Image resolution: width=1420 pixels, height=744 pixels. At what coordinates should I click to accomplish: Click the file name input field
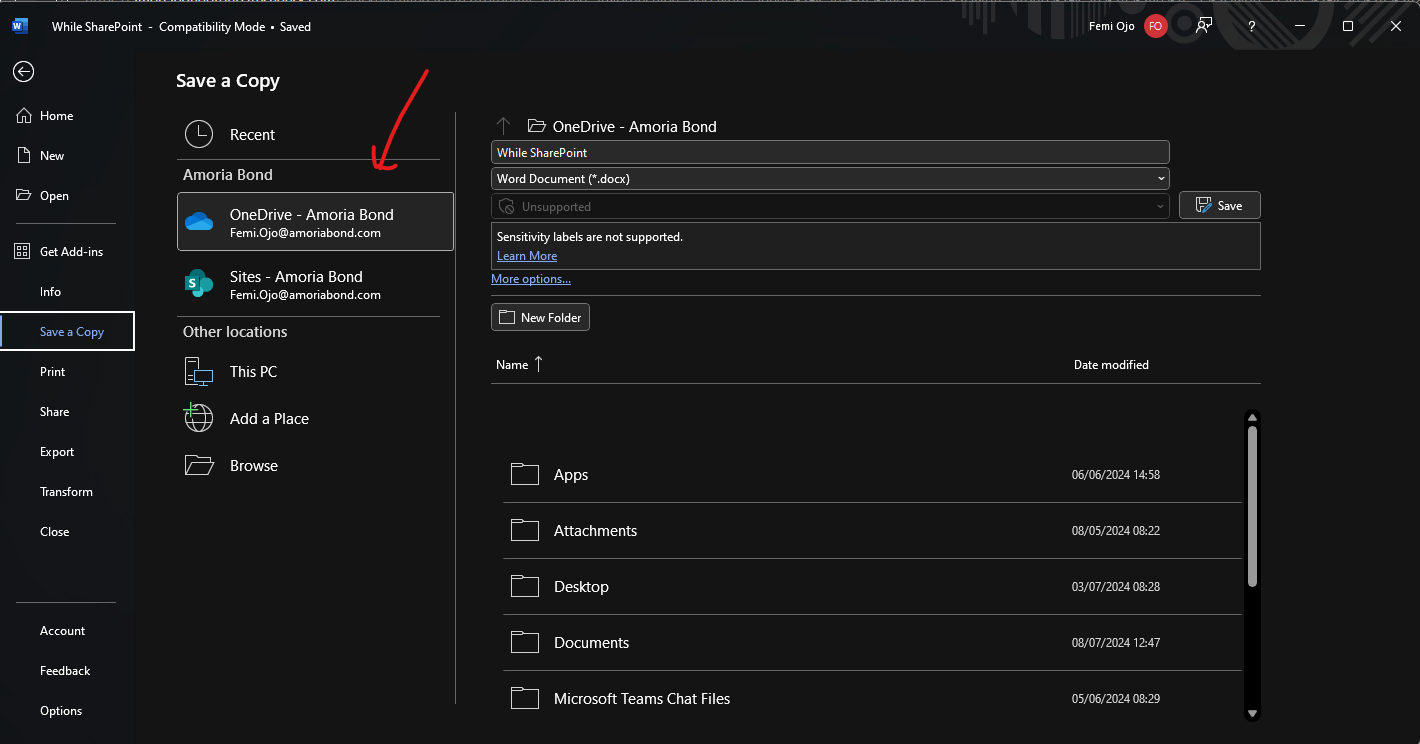pyautogui.click(x=830, y=152)
